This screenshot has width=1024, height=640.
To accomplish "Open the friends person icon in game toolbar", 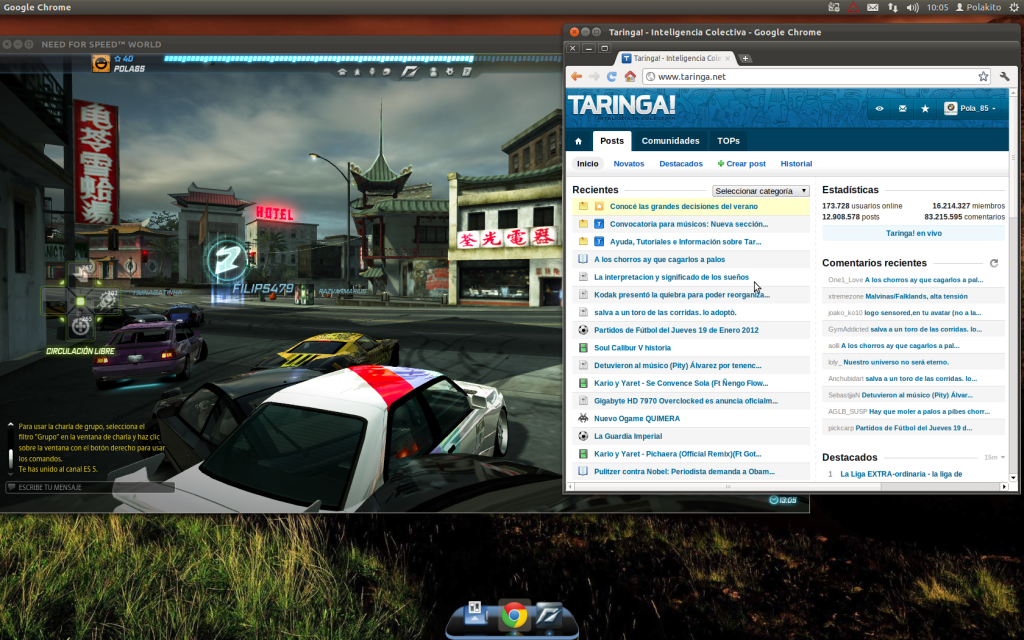I will point(433,72).
